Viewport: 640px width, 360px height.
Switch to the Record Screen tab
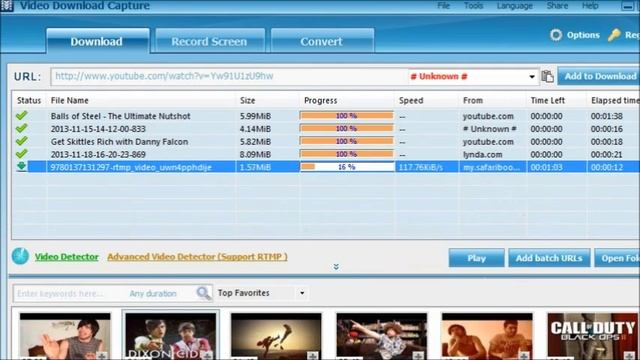pyautogui.click(x=210, y=41)
